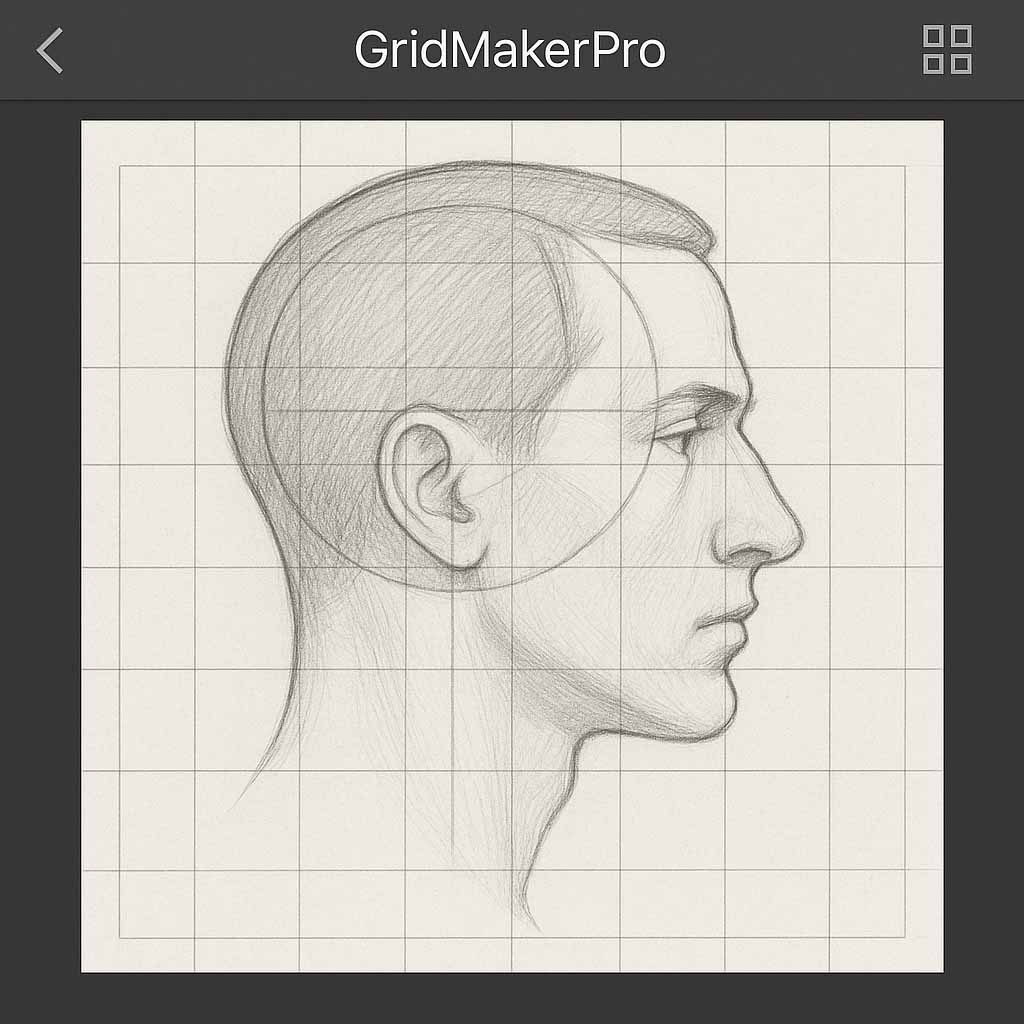Click the tip of the nose
This screenshot has width=1024, height=1024.
click(x=795, y=535)
